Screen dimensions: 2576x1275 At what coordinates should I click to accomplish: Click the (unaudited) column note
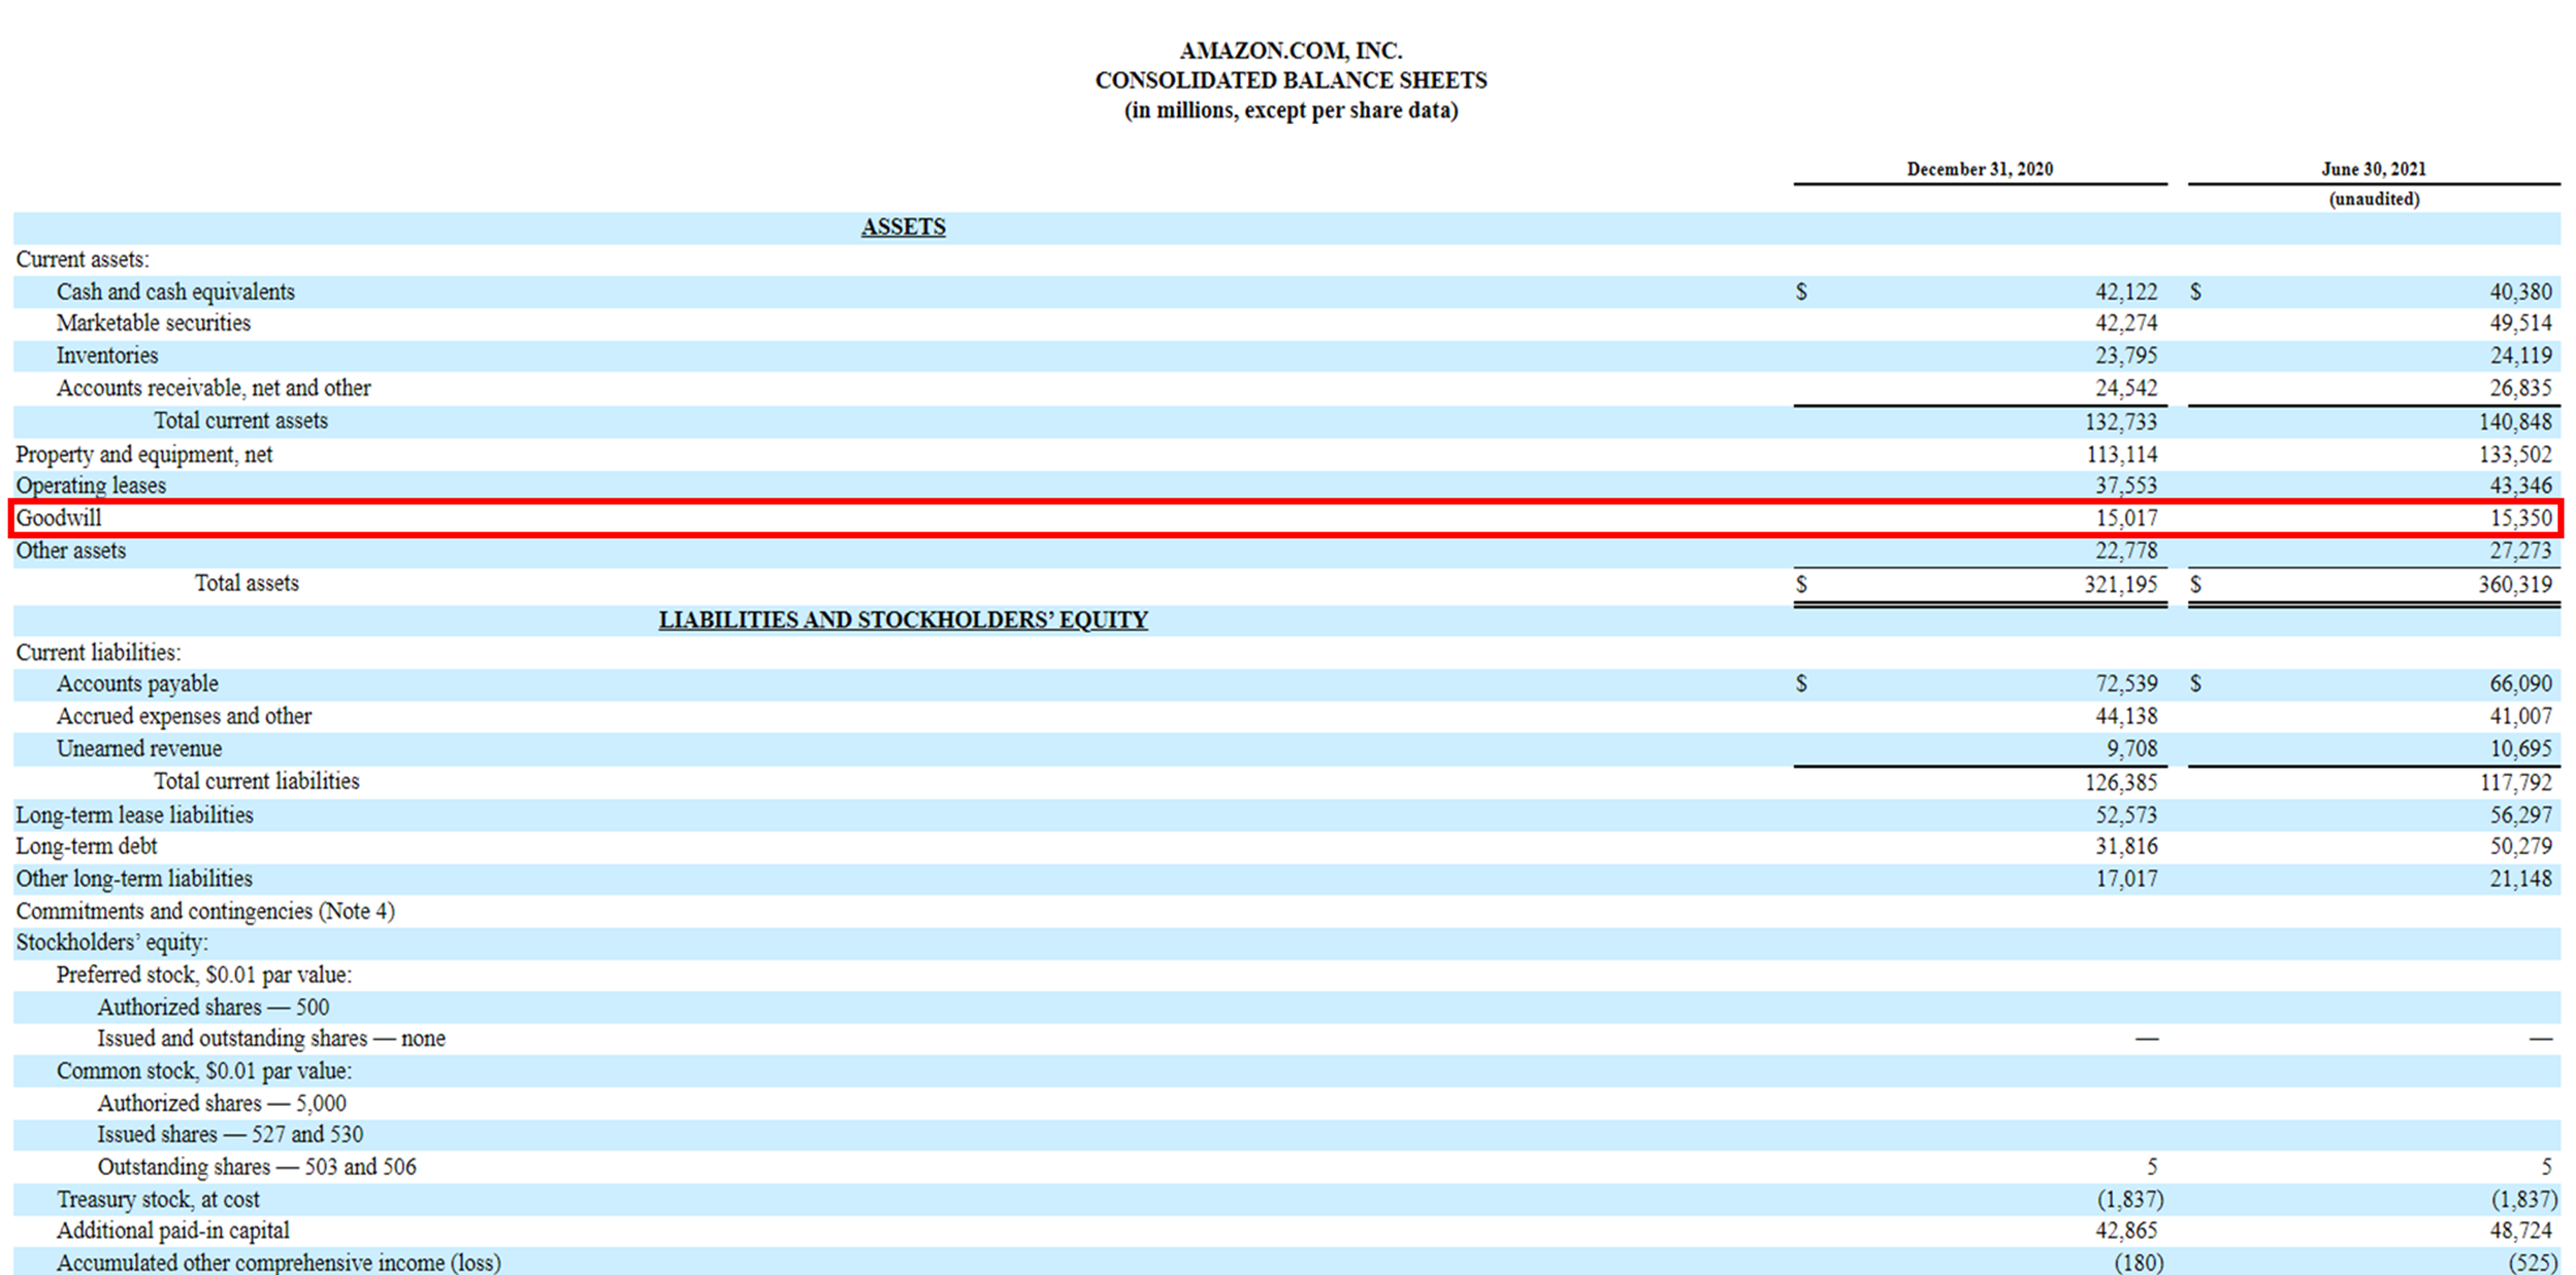point(2374,199)
